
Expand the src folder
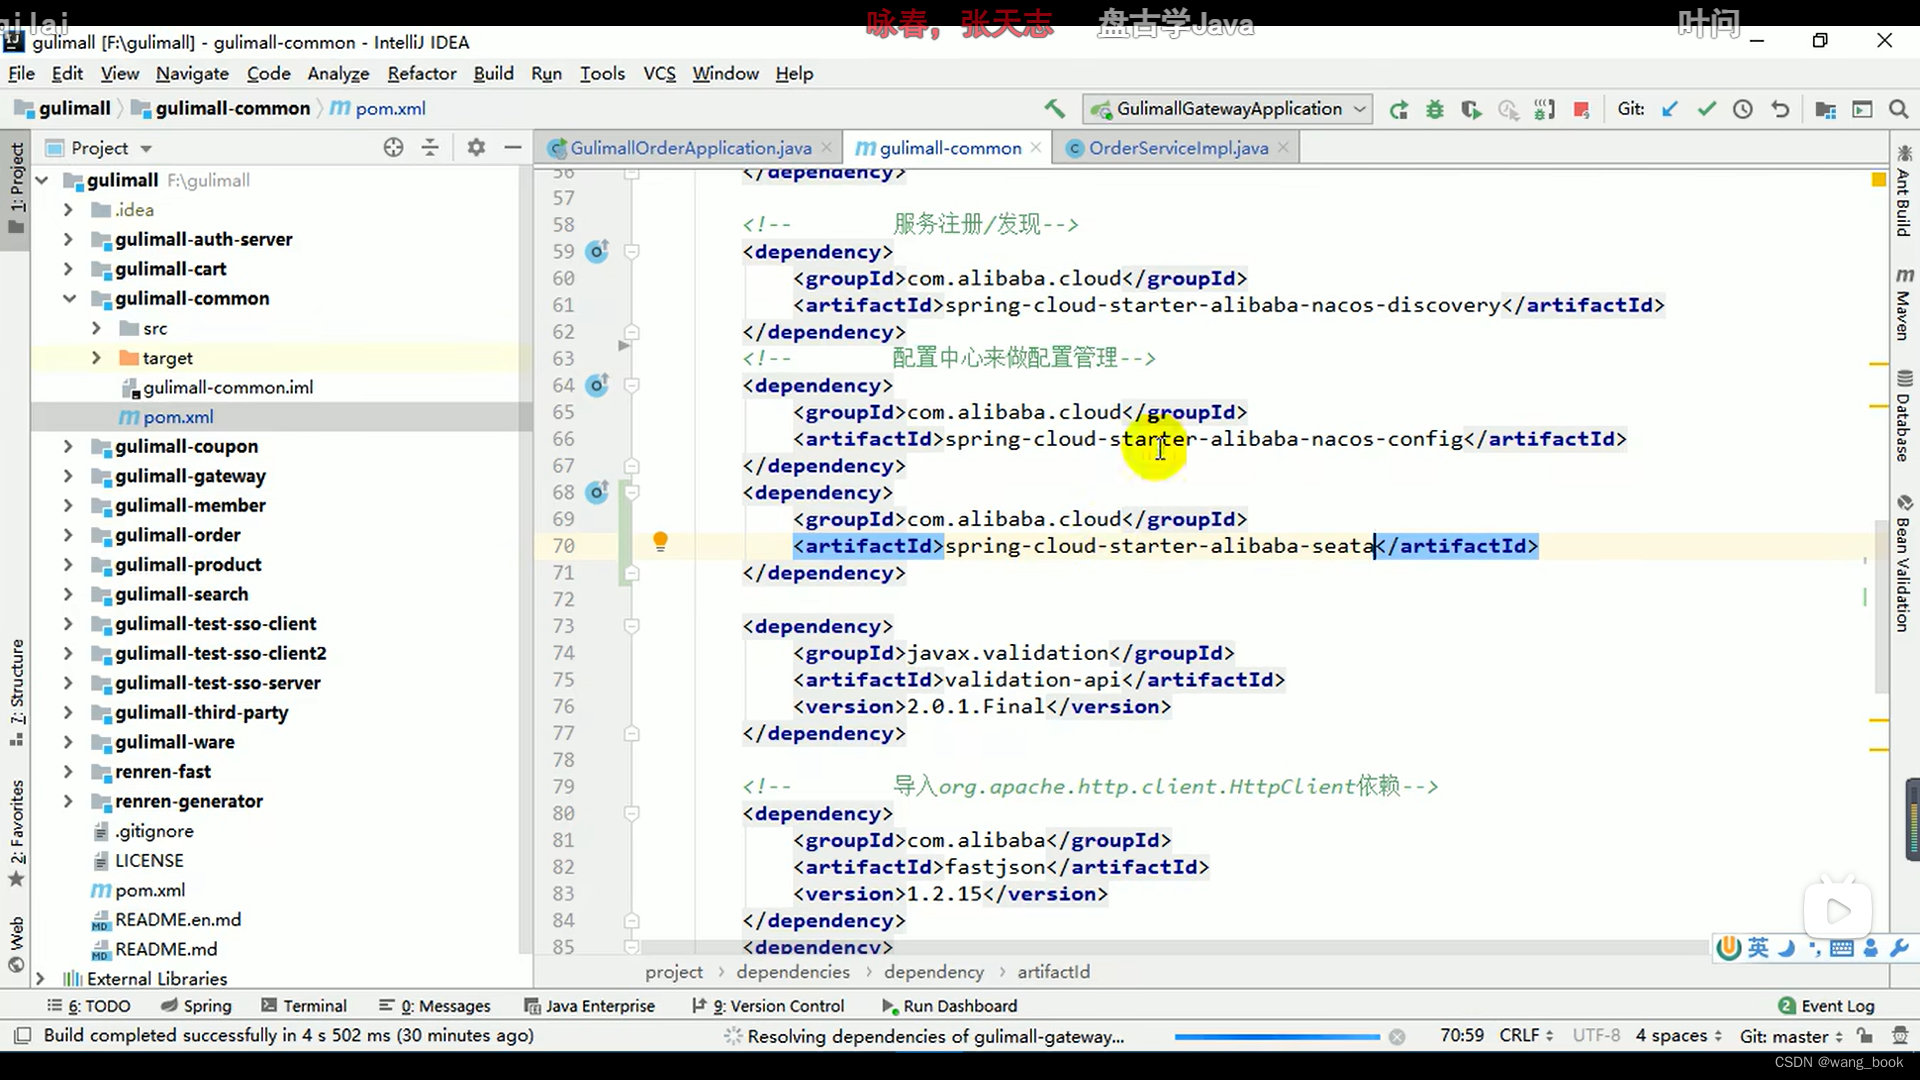click(96, 328)
